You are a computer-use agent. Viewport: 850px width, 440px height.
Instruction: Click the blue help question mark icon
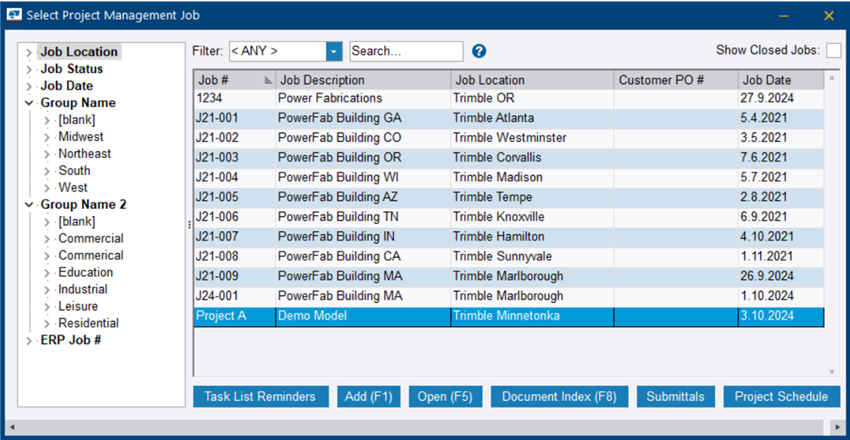point(479,51)
